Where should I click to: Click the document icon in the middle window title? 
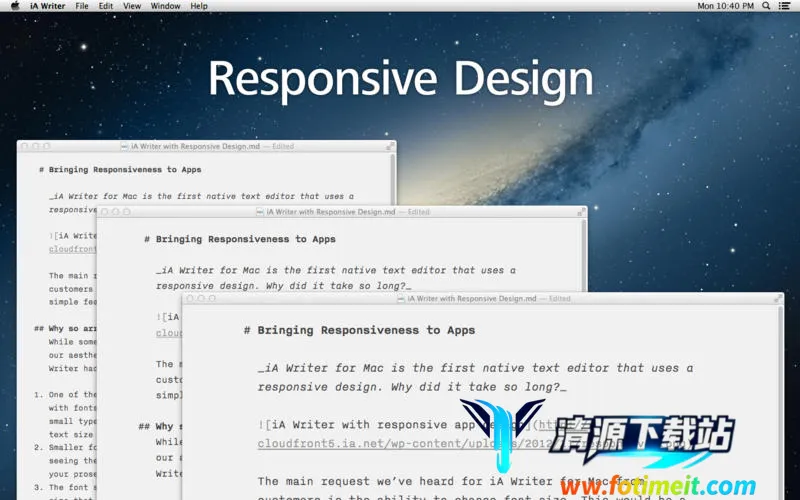259,212
